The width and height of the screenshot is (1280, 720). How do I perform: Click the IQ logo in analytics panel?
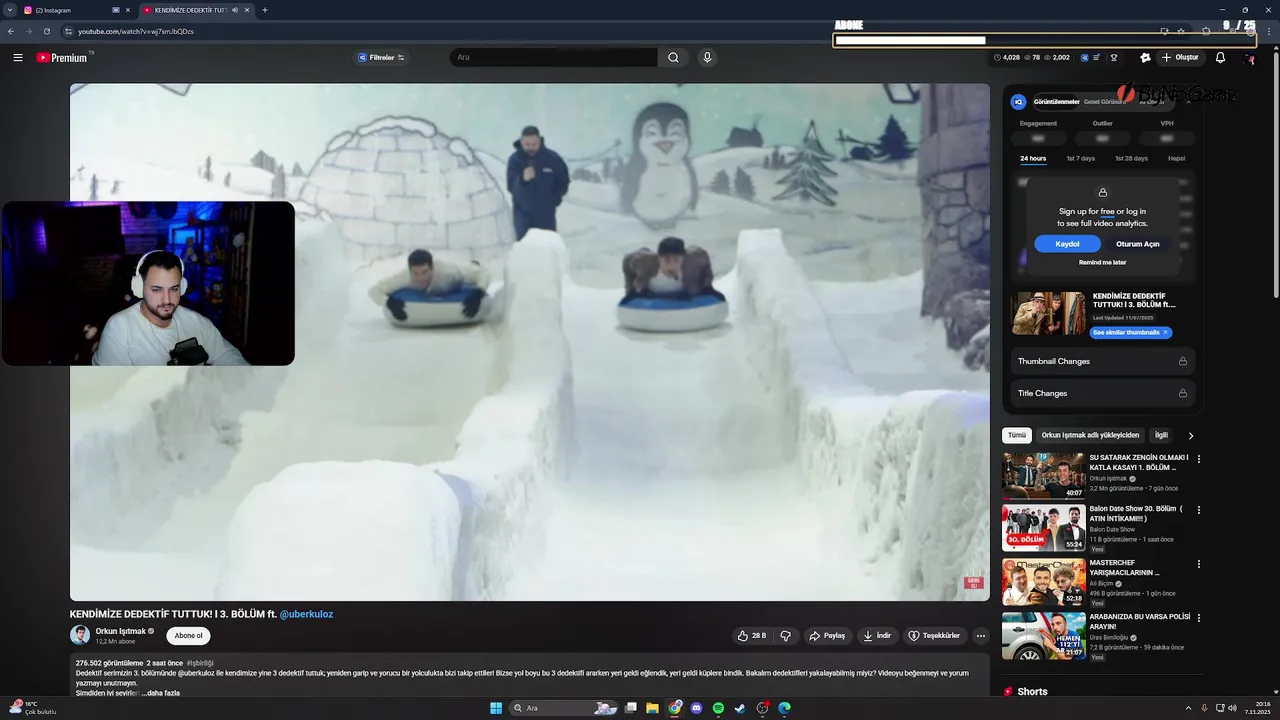pyautogui.click(x=1018, y=102)
